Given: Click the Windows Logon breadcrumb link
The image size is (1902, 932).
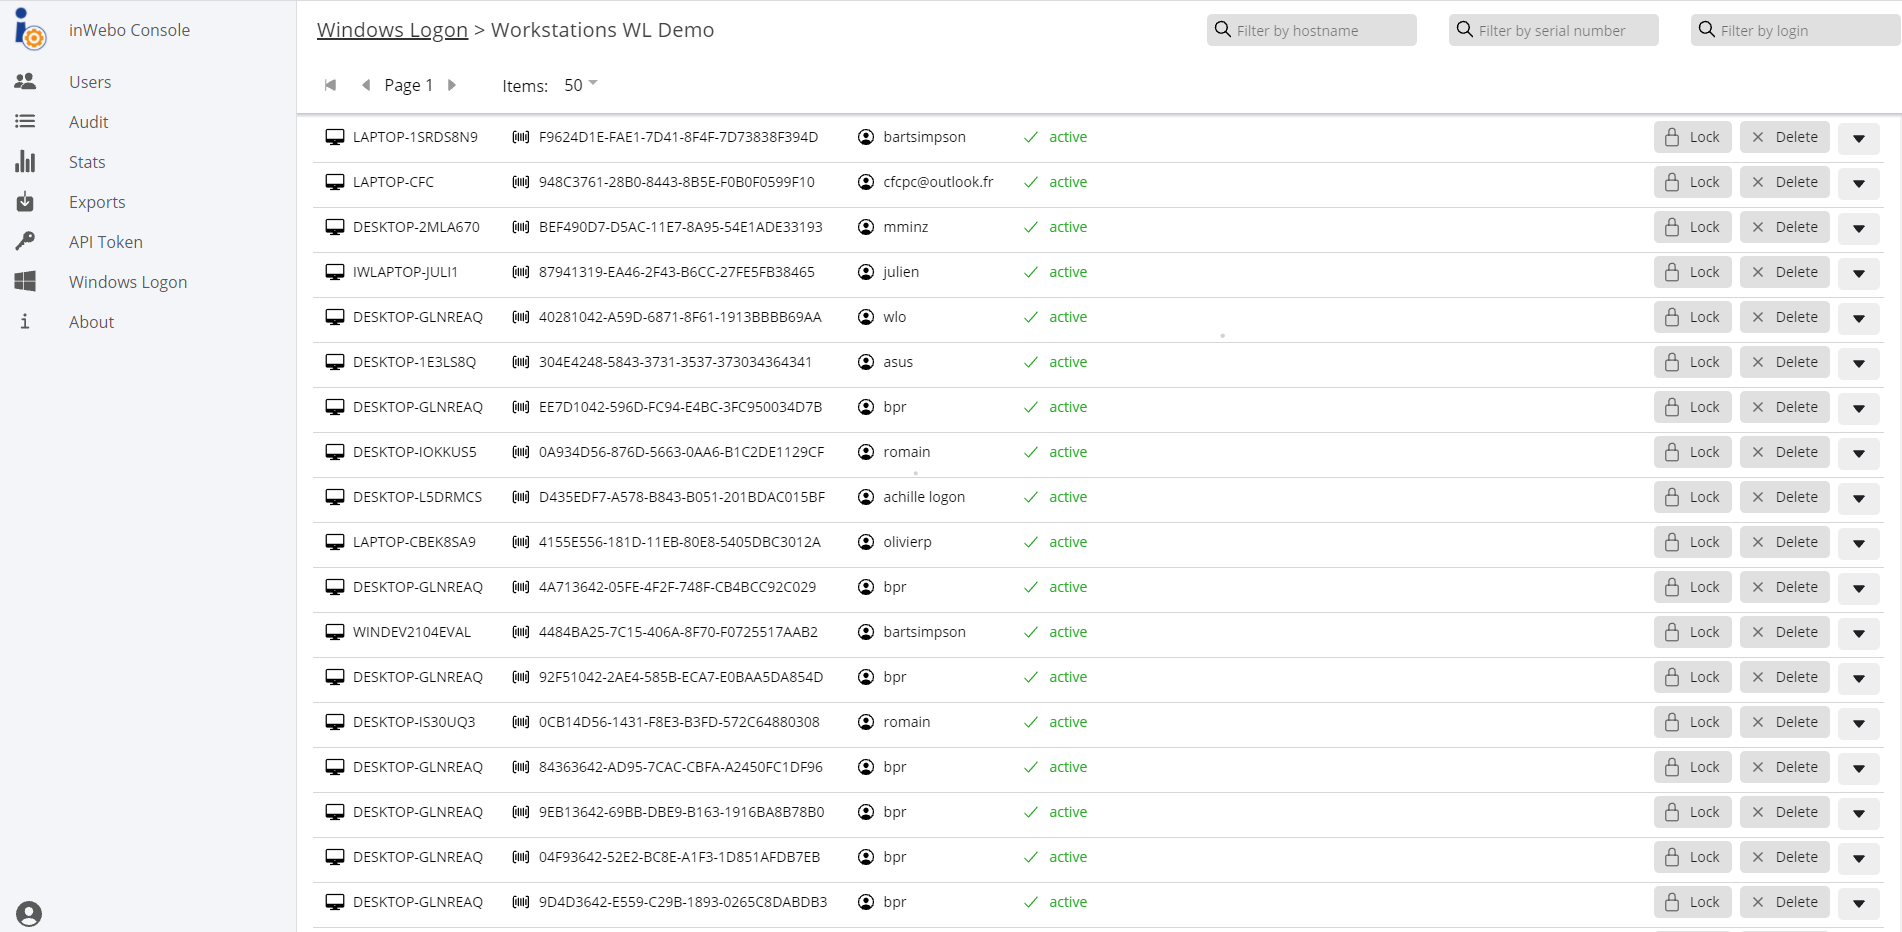Looking at the screenshot, I should 392,30.
